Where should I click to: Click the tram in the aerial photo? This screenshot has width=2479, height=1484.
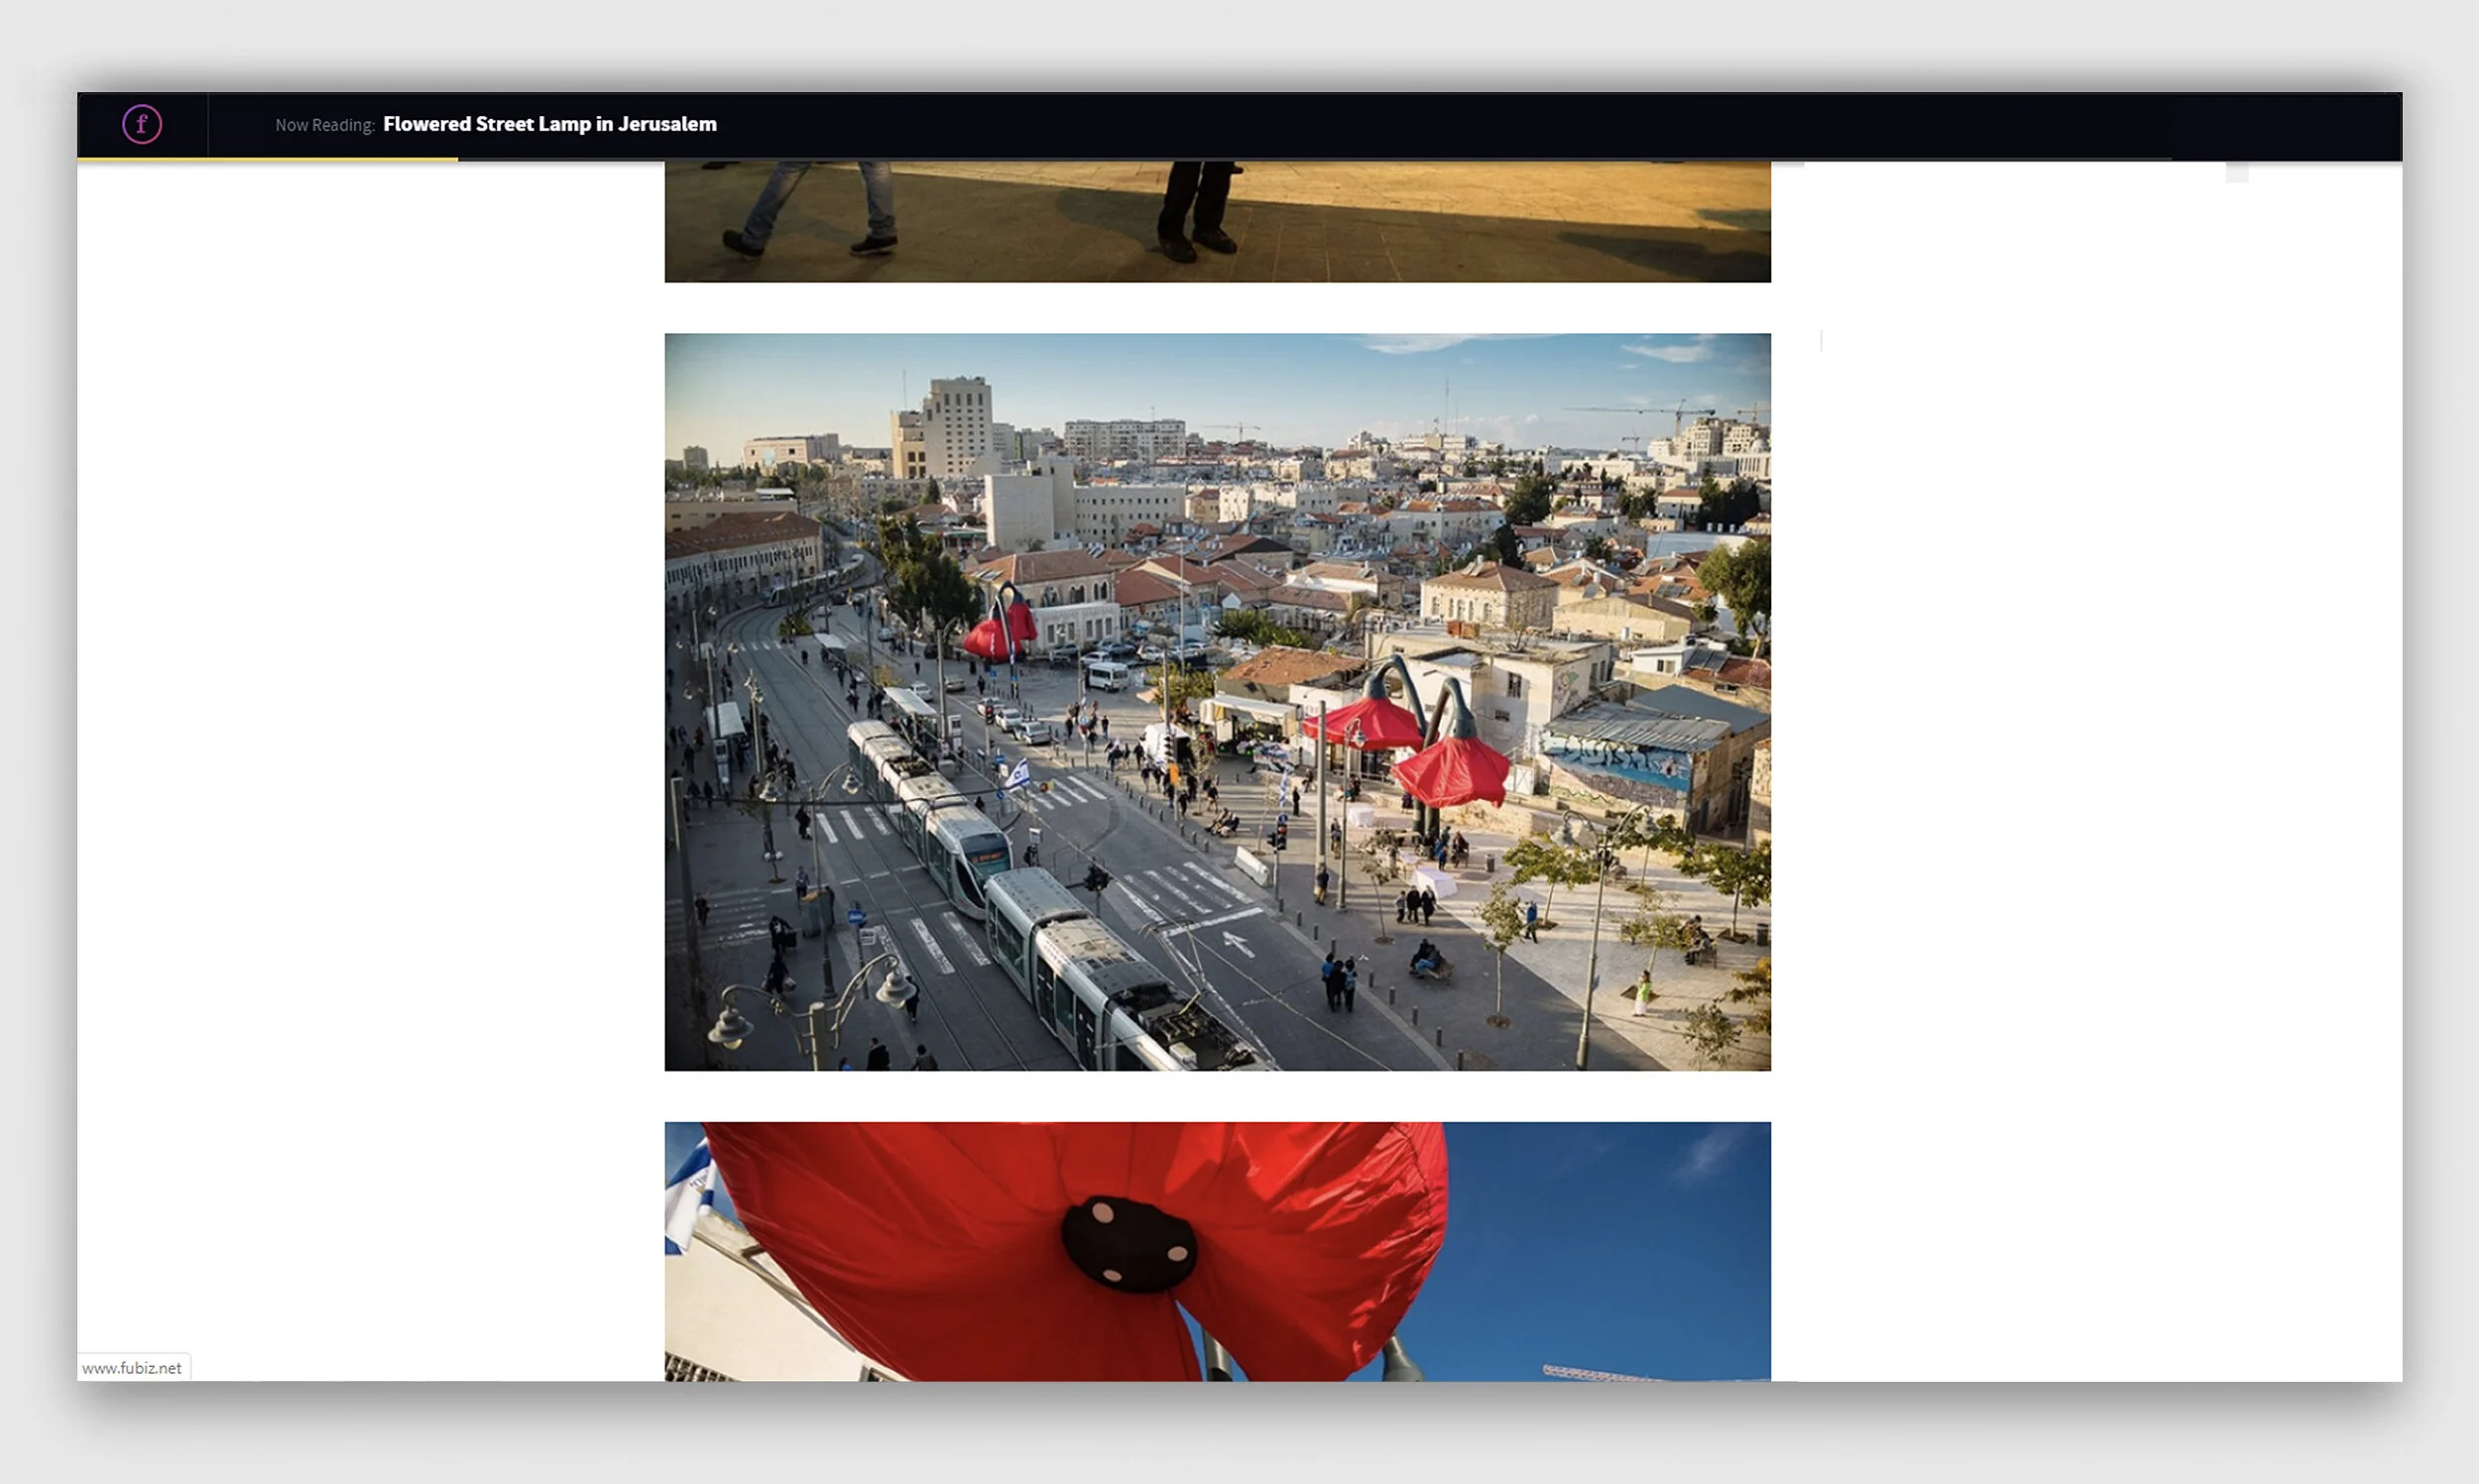[x=1050, y=918]
